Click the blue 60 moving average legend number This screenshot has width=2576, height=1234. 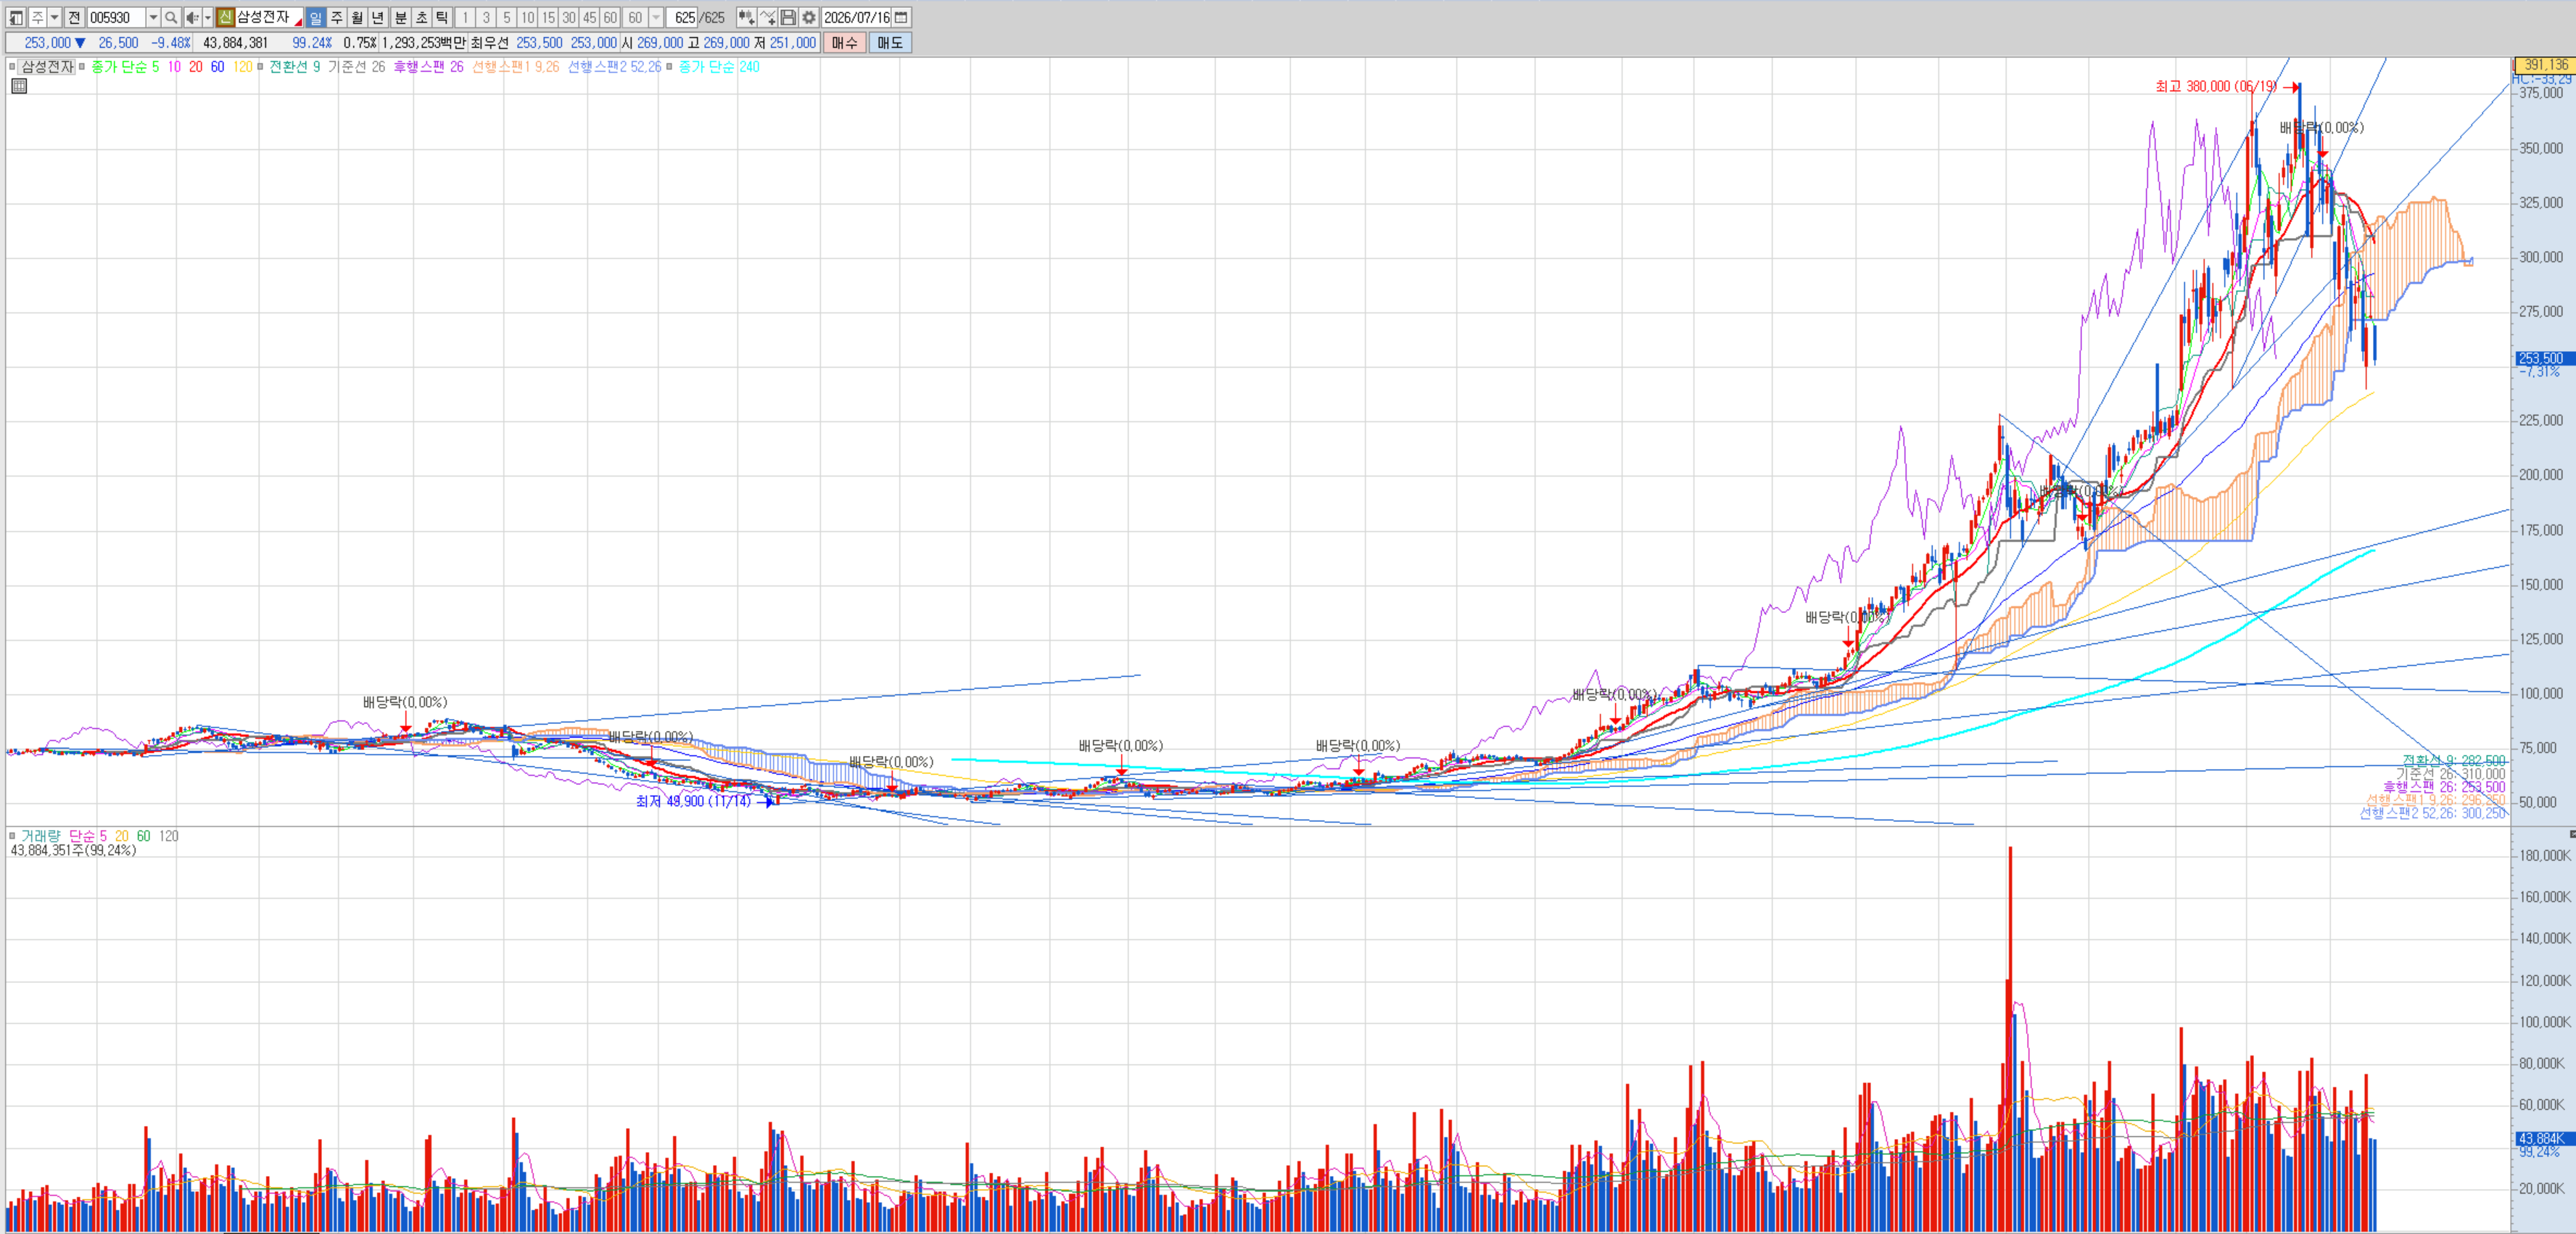(x=217, y=67)
